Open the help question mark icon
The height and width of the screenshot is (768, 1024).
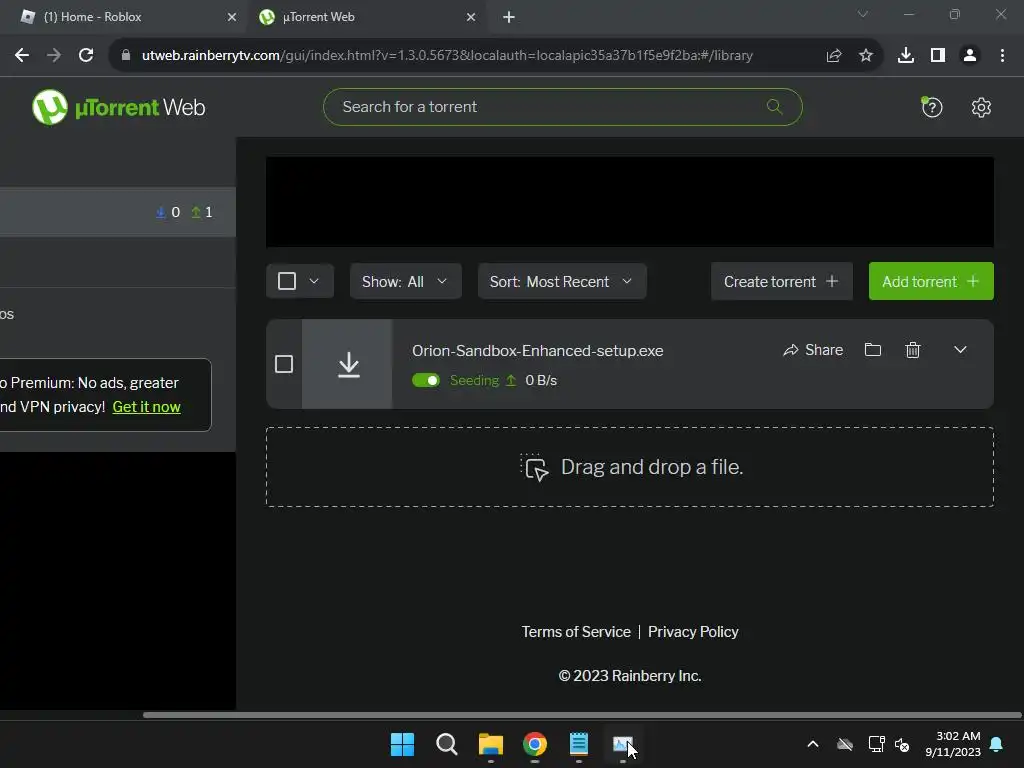point(931,106)
